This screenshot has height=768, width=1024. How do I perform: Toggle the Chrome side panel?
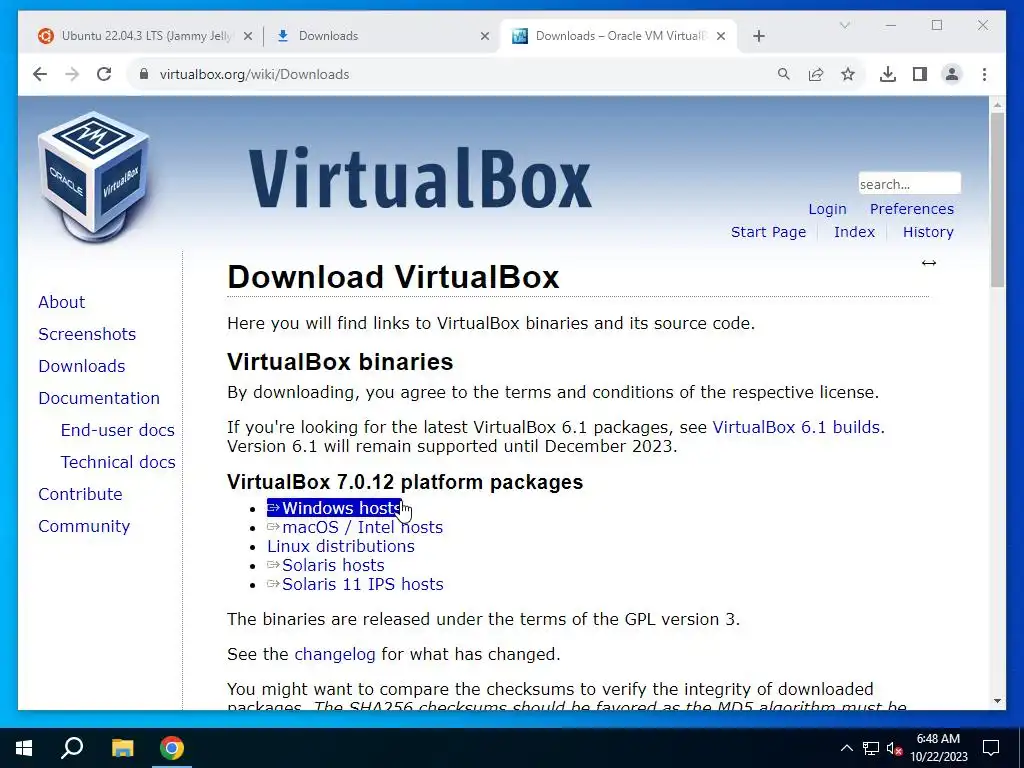tap(920, 74)
